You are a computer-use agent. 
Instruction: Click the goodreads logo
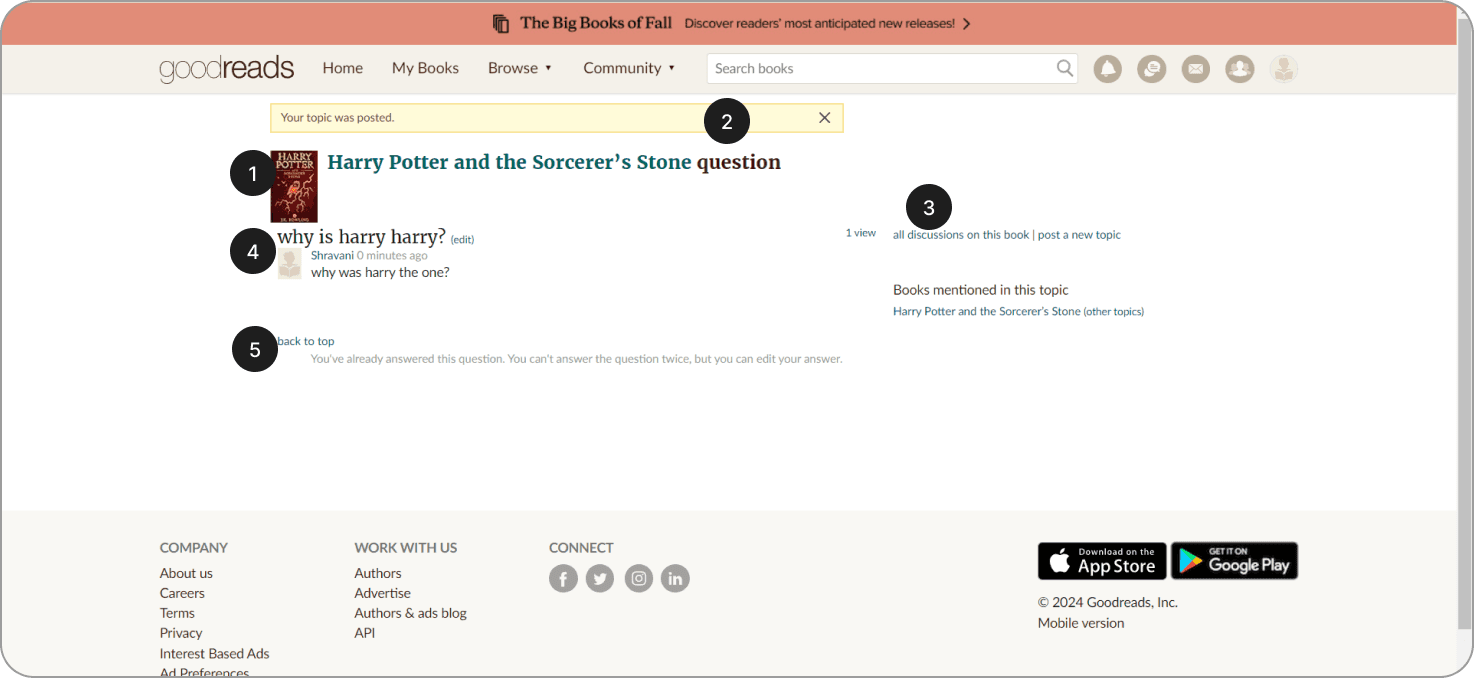click(x=227, y=68)
